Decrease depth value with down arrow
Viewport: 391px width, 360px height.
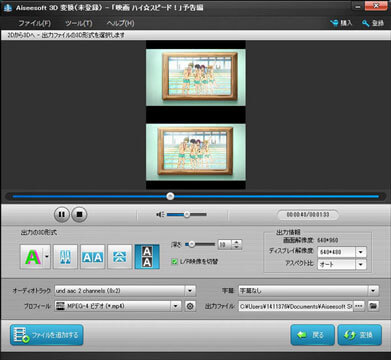tap(236, 247)
